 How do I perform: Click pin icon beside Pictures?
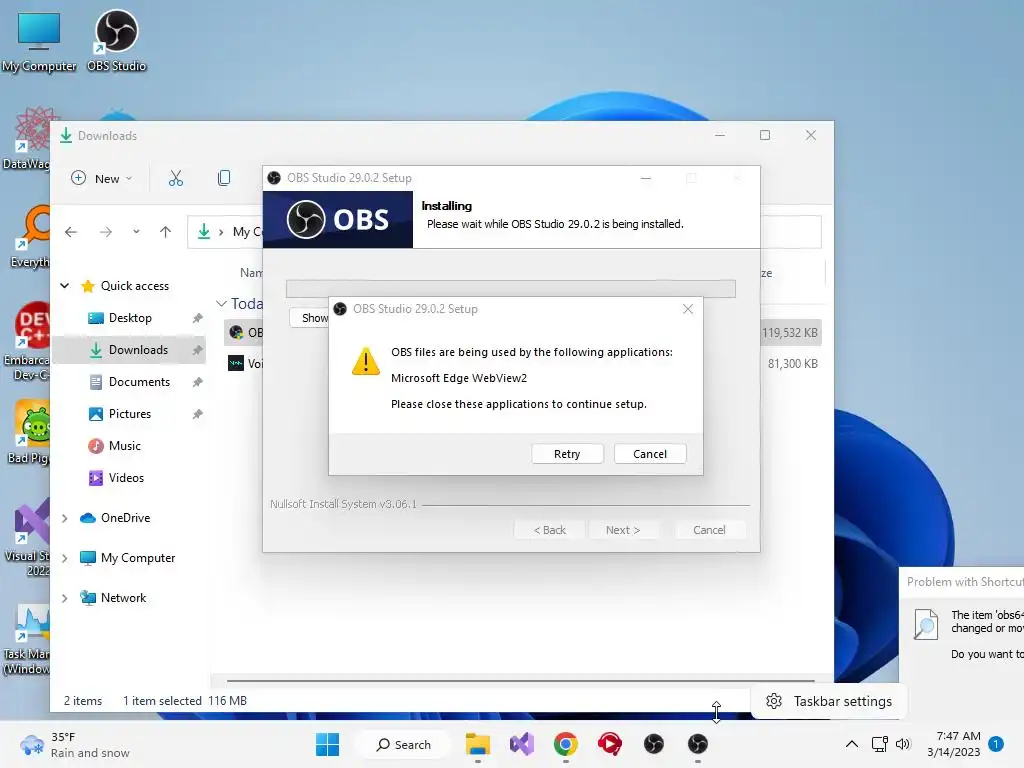pos(197,414)
